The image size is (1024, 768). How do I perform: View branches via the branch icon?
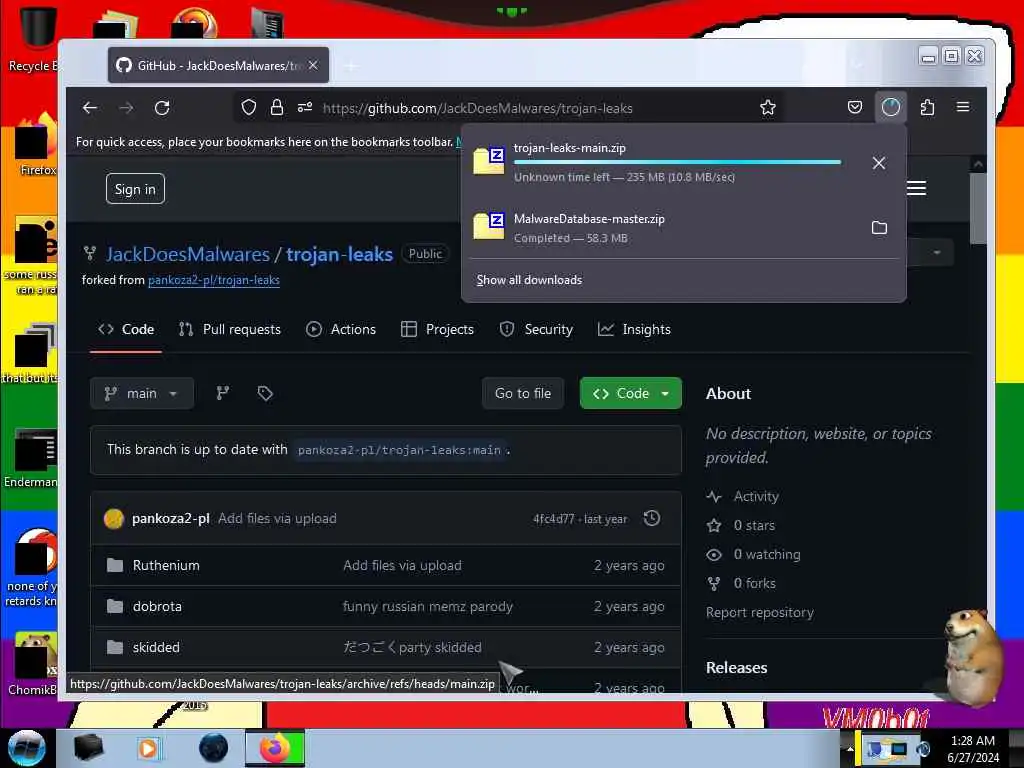(x=223, y=393)
